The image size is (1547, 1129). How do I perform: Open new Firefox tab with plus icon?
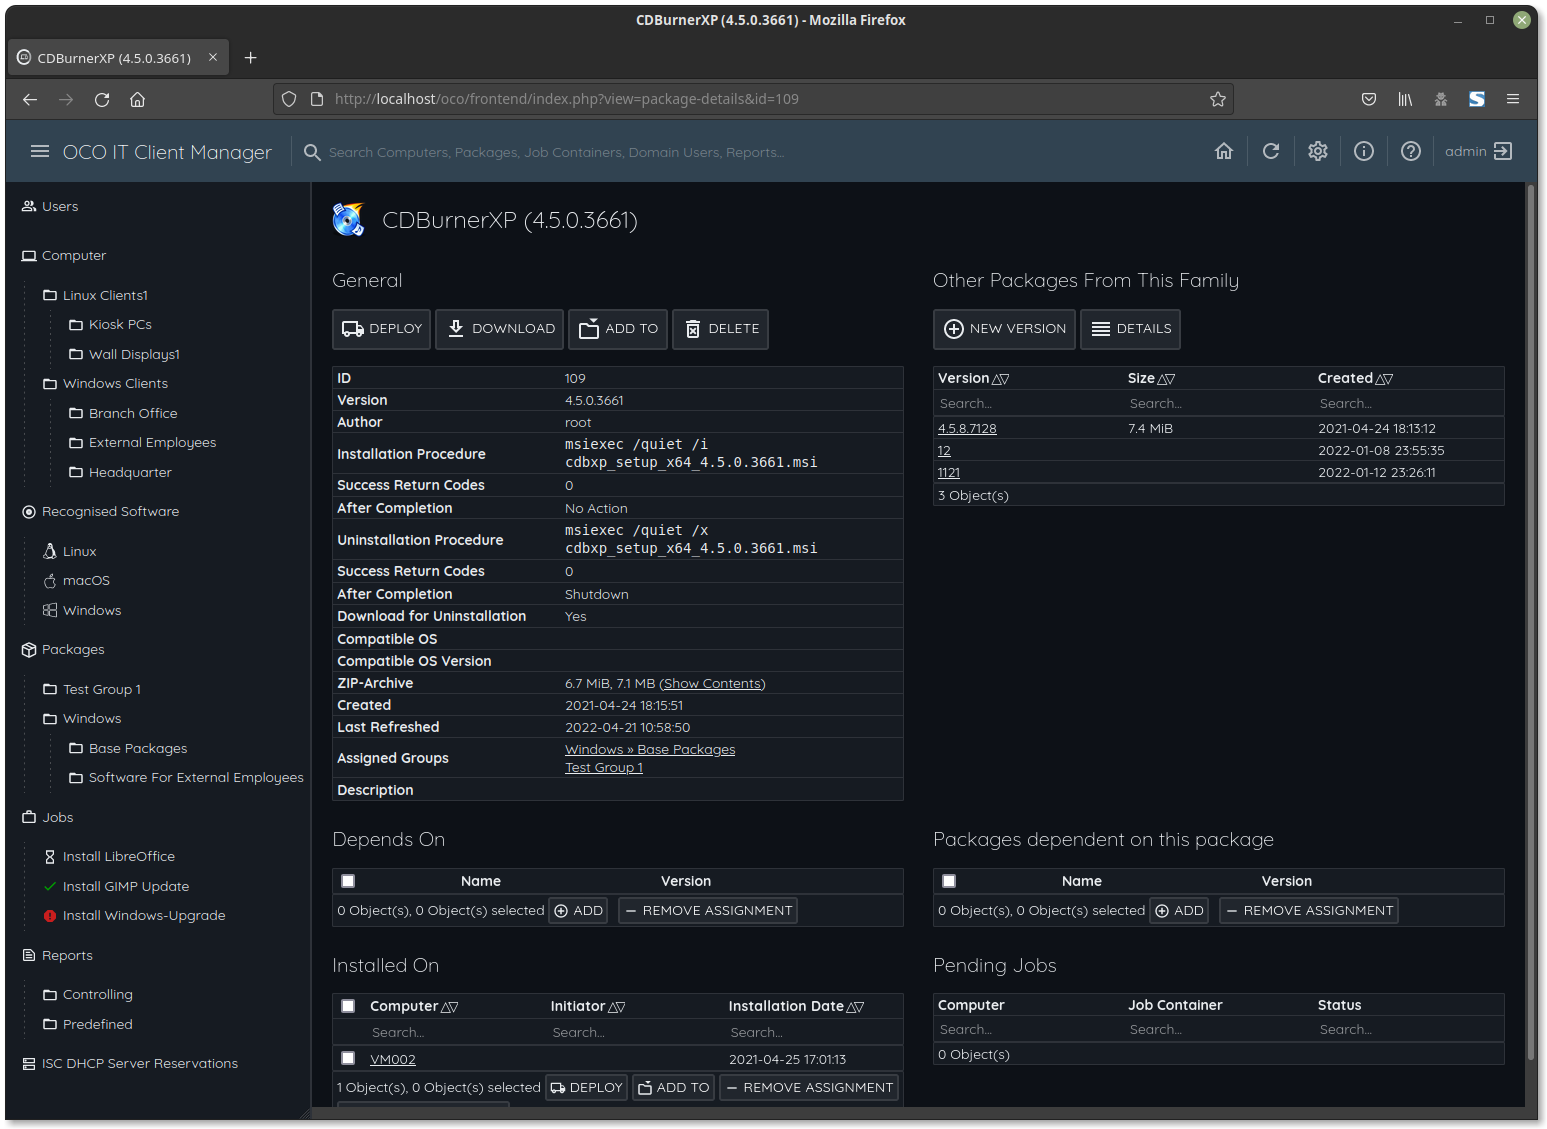point(251,58)
